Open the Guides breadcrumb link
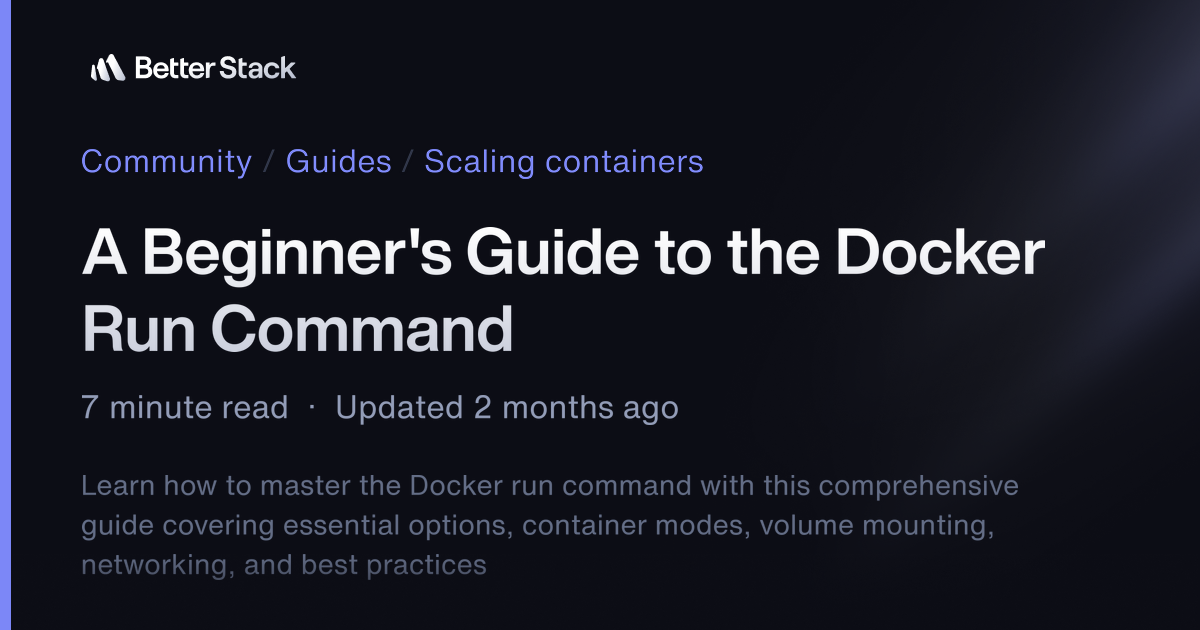This screenshot has width=1200, height=630. click(339, 162)
